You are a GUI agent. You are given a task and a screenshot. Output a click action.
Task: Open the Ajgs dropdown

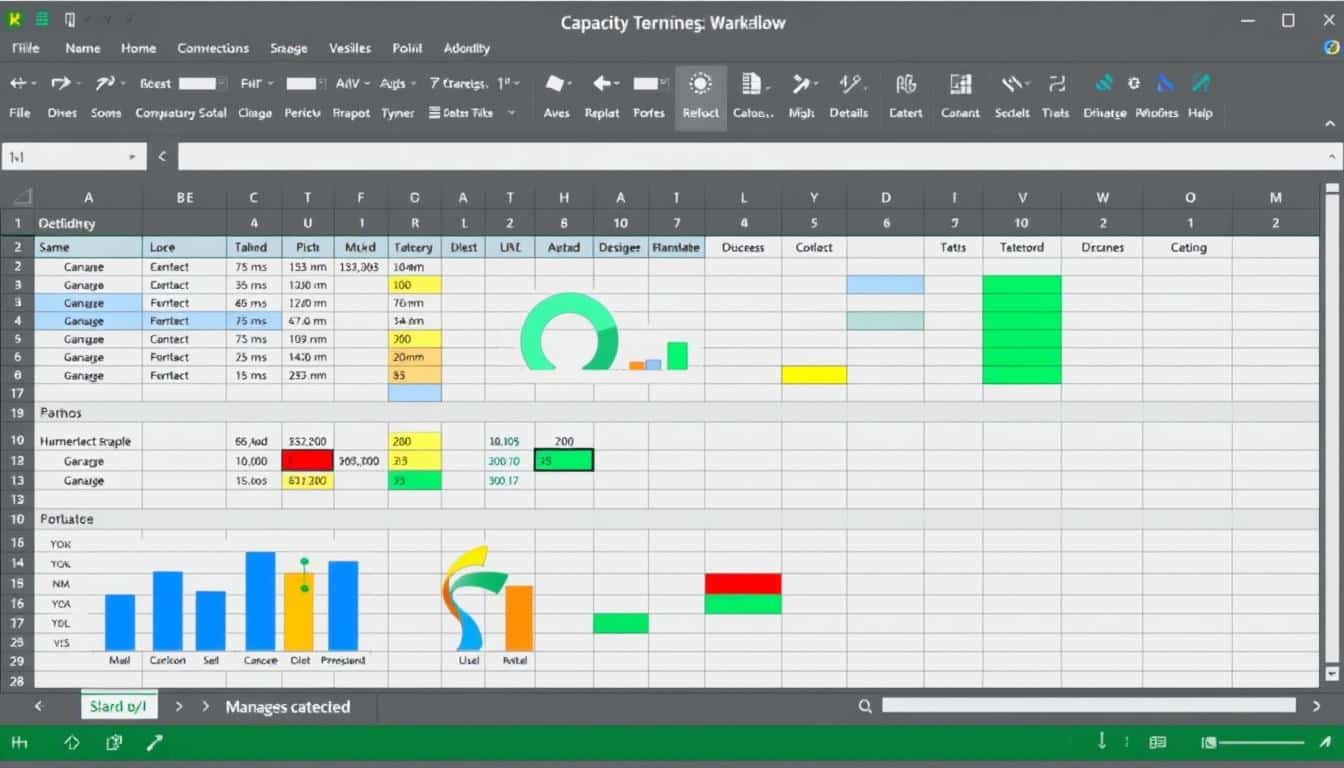coord(411,84)
